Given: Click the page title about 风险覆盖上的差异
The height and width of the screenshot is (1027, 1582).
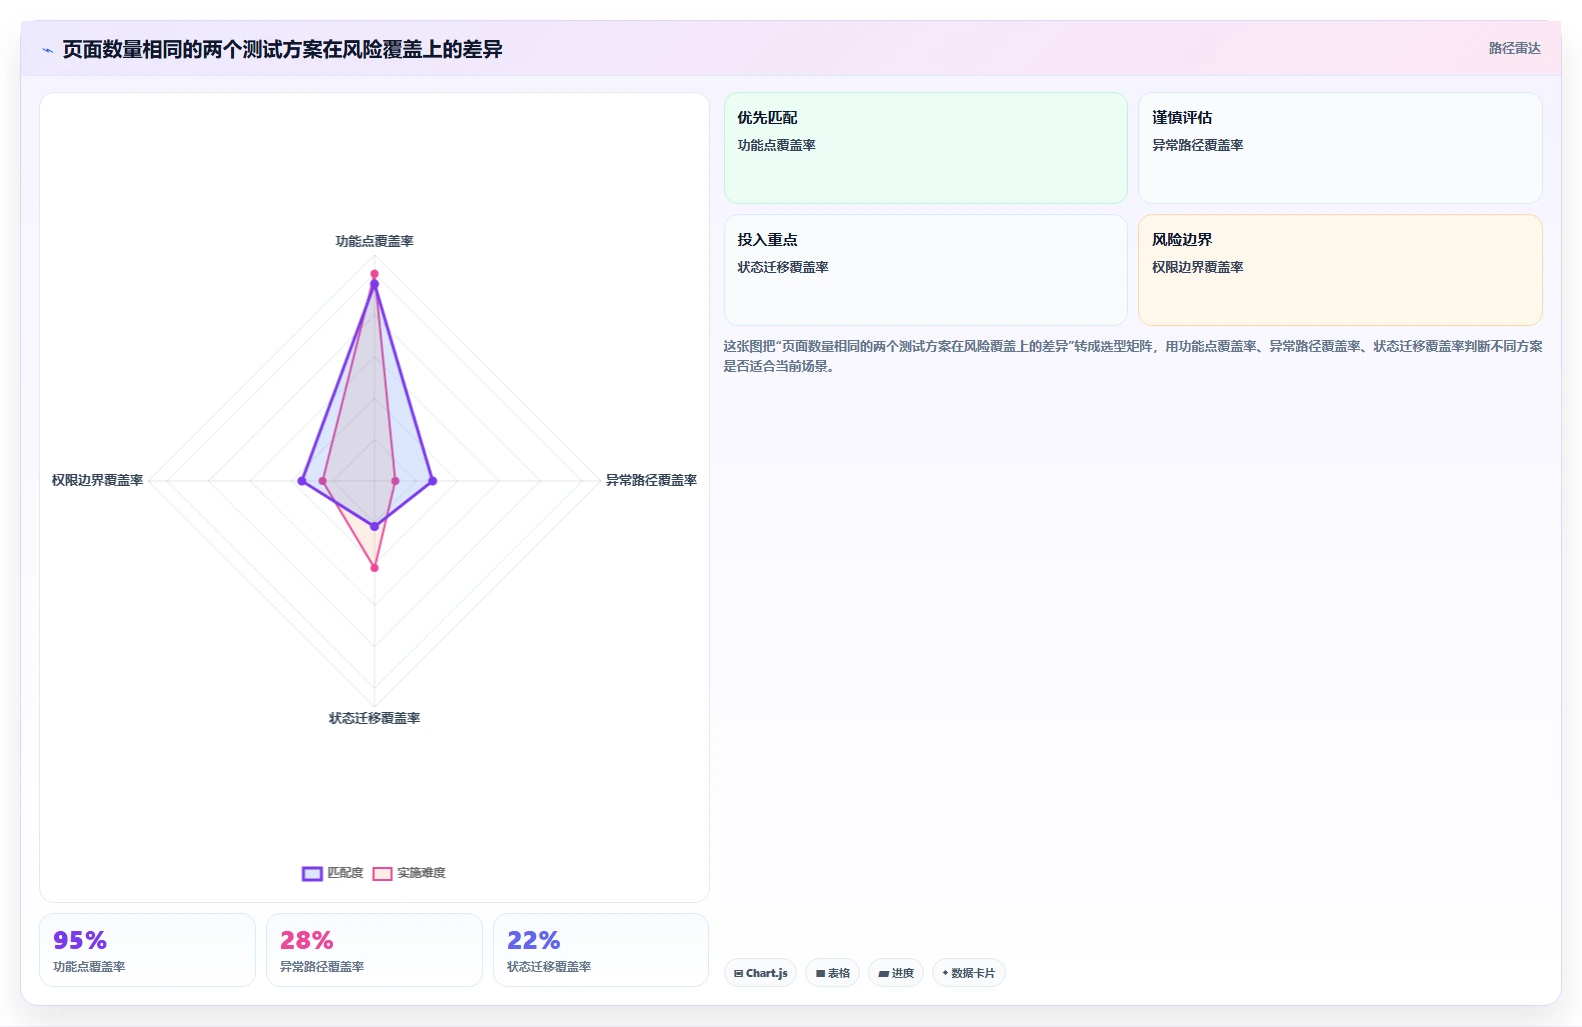Looking at the screenshot, I should coord(282,49).
